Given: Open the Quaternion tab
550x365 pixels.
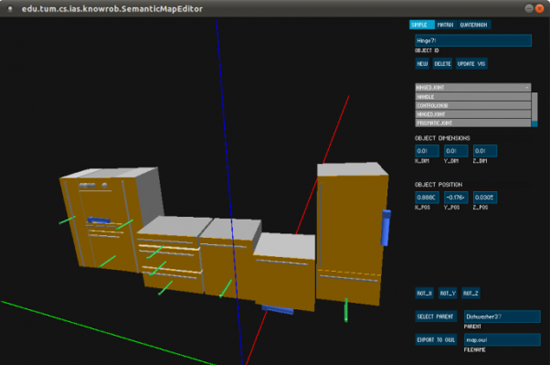Looking at the screenshot, I should click(474, 25).
